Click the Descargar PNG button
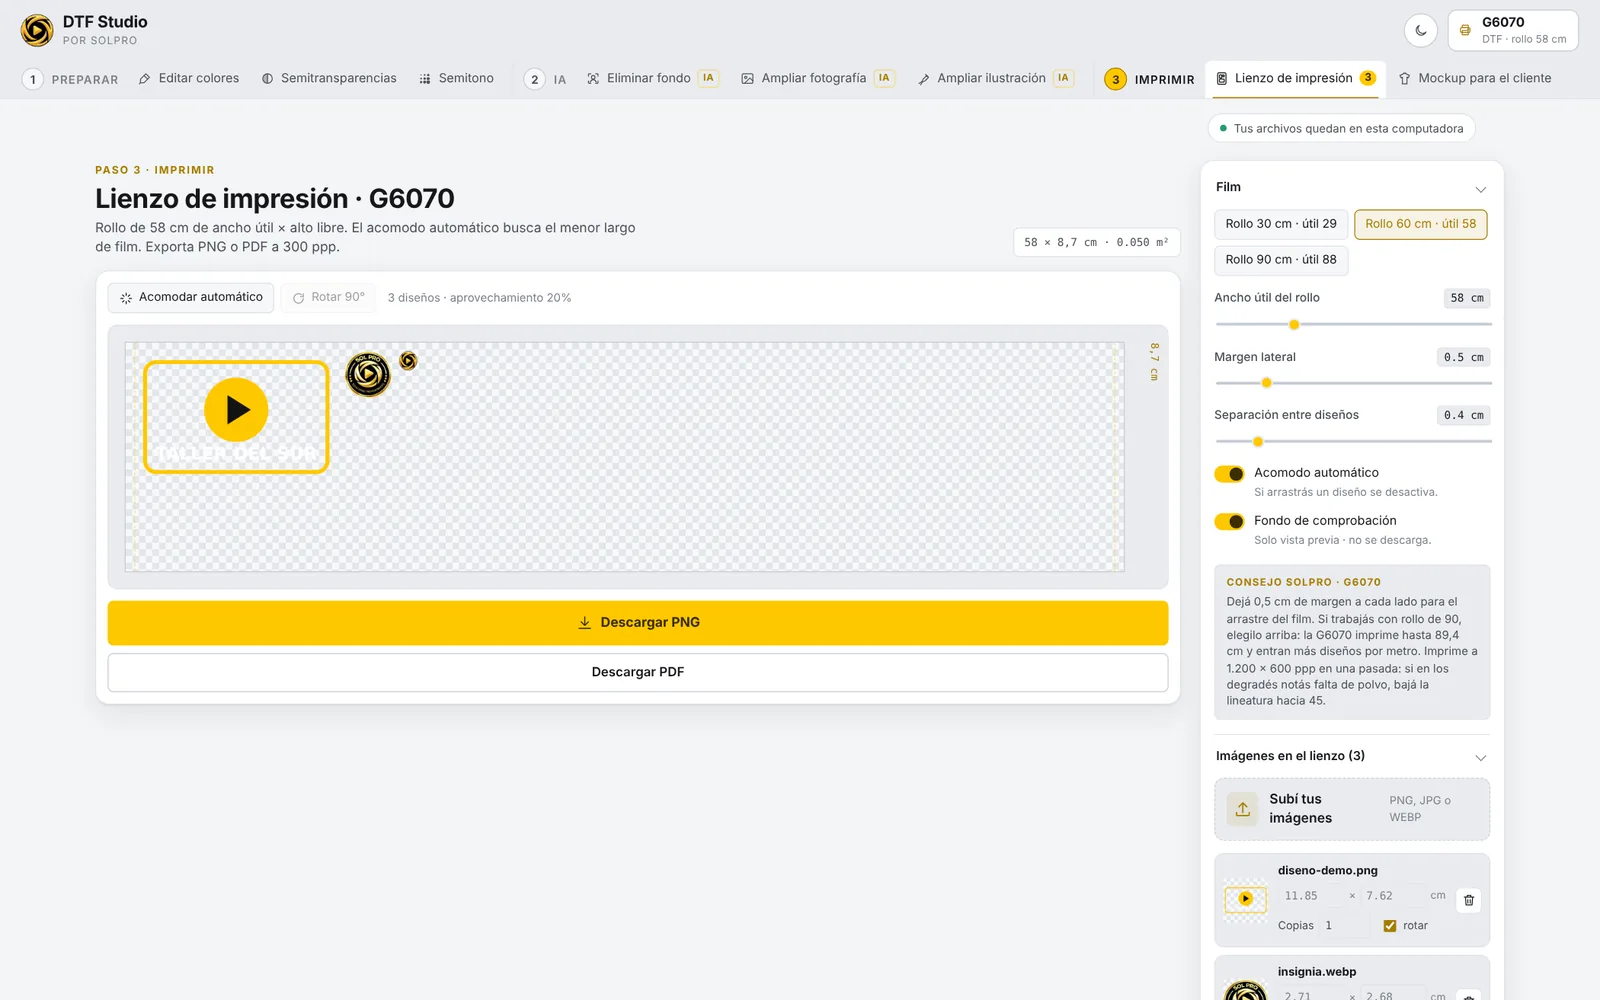Image resolution: width=1600 pixels, height=1000 pixels. (x=638, y=622)
